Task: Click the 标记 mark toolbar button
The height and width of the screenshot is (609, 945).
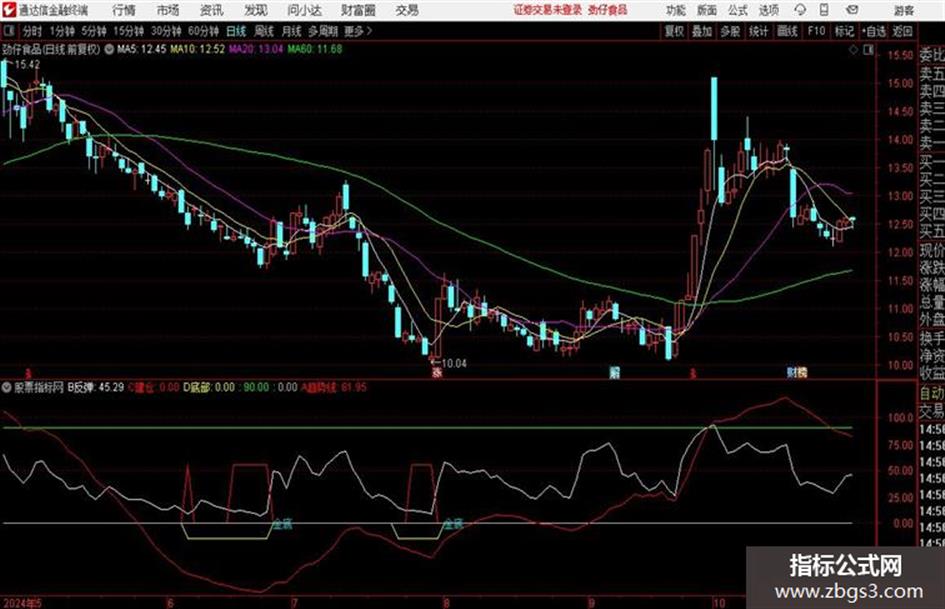Action: (844, 31)
